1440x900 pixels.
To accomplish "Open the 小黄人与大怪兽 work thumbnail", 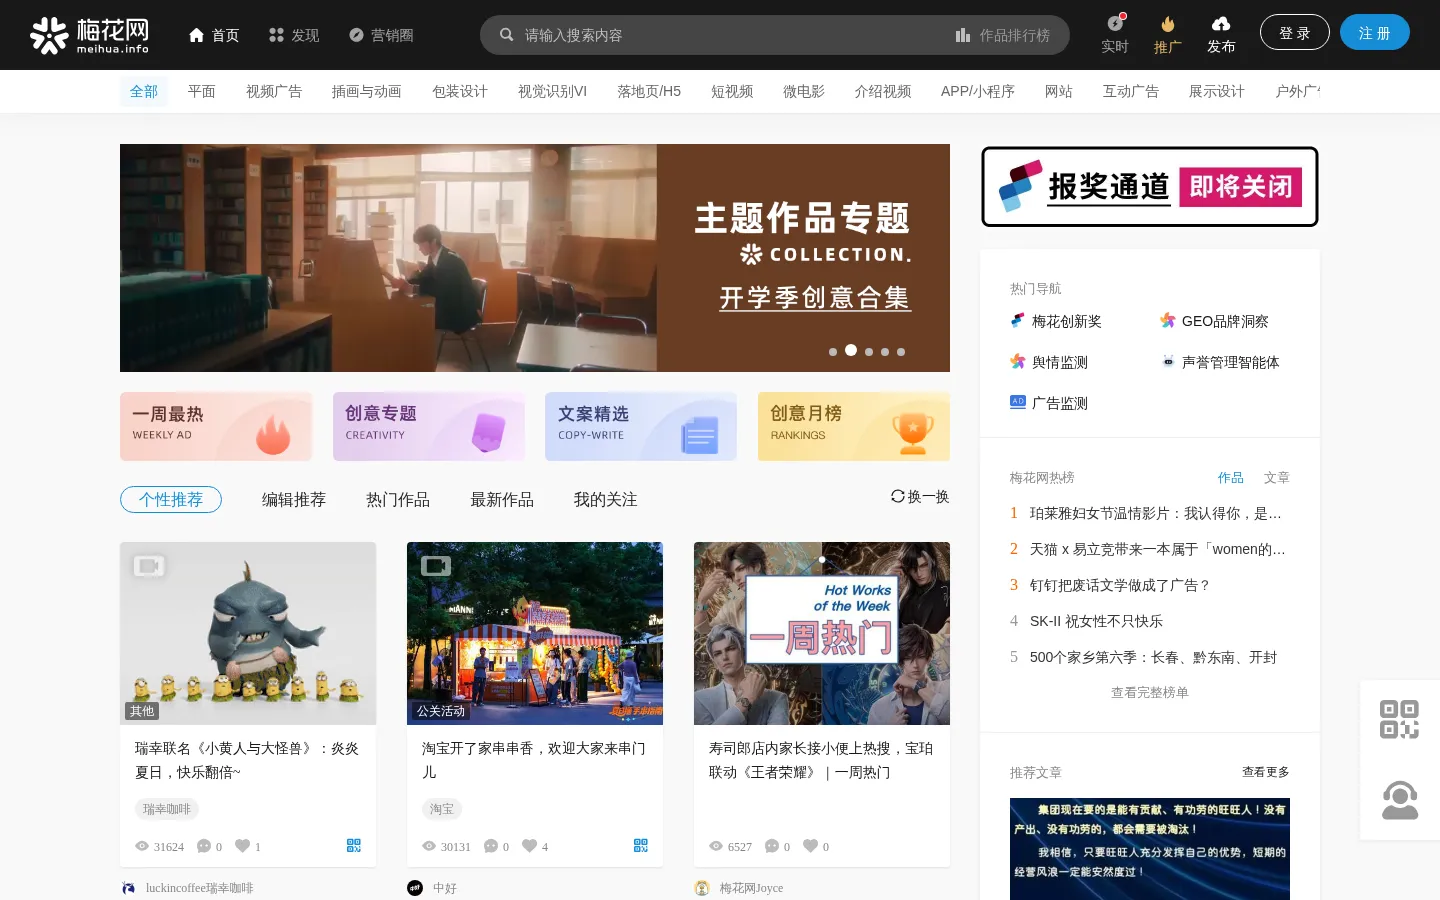I will click(x=248, y=633).
